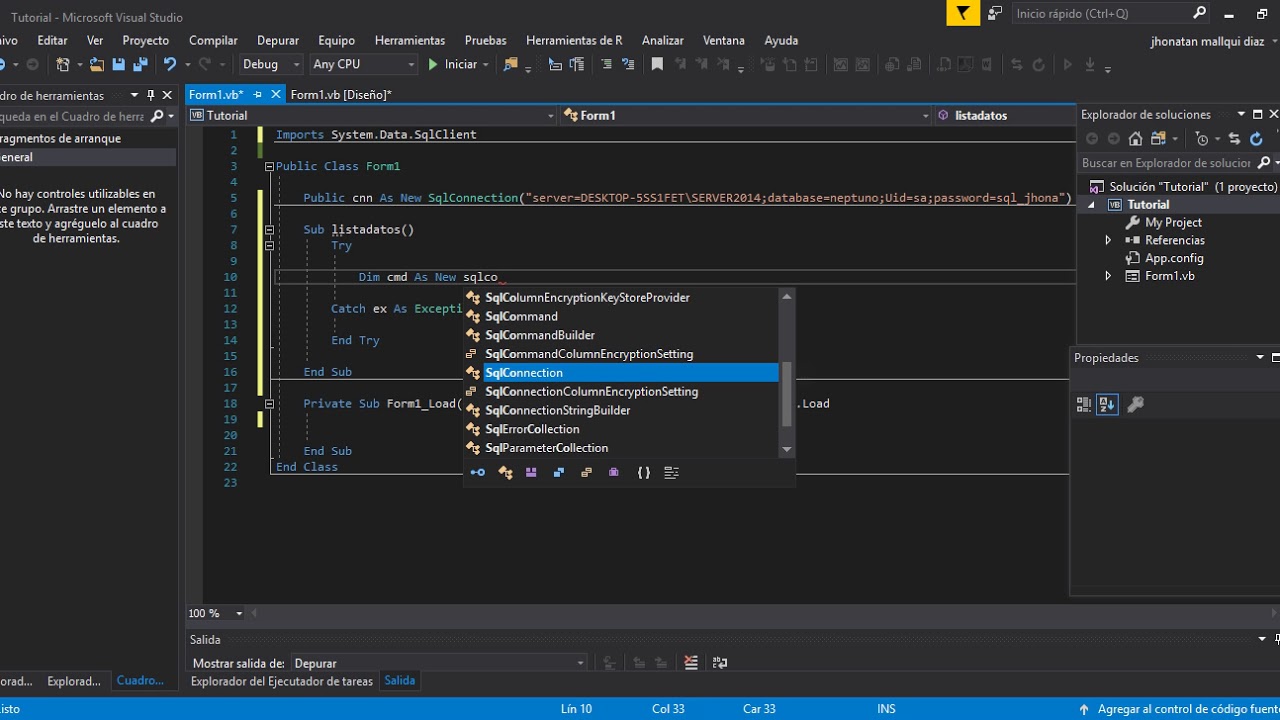Switch to the Form1.vb [Diseño]* tab
This screenshot has width=1280, height=720.
click(x=341, y=95)
